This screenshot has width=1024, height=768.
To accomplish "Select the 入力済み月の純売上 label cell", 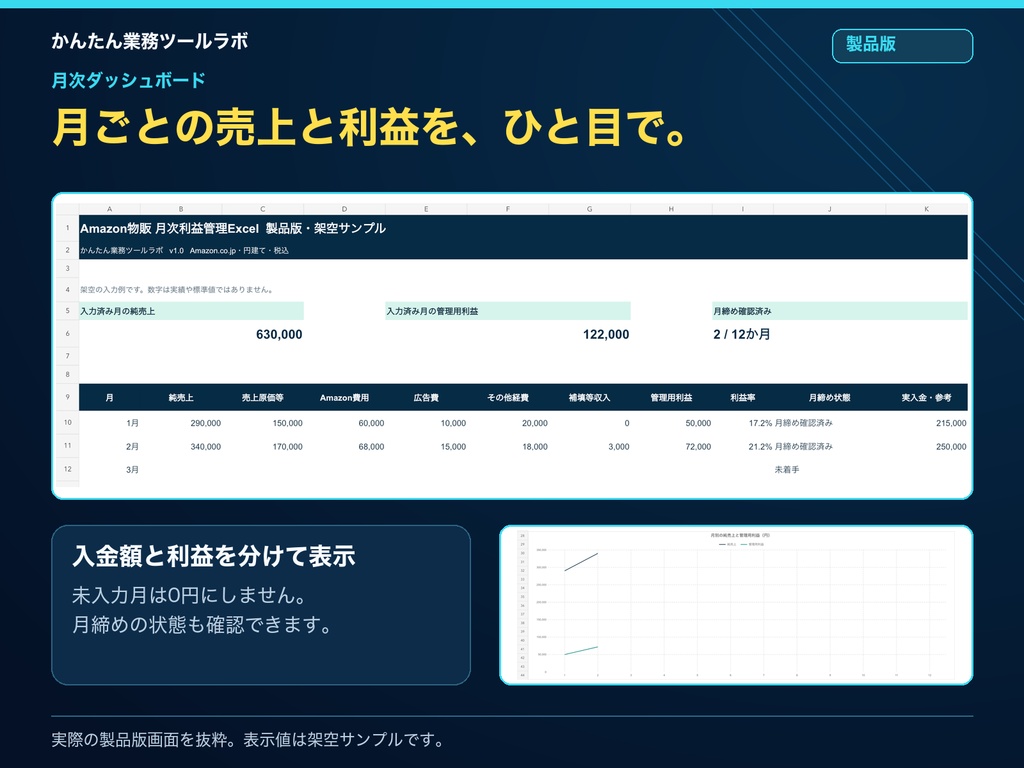I will [191, 311].
